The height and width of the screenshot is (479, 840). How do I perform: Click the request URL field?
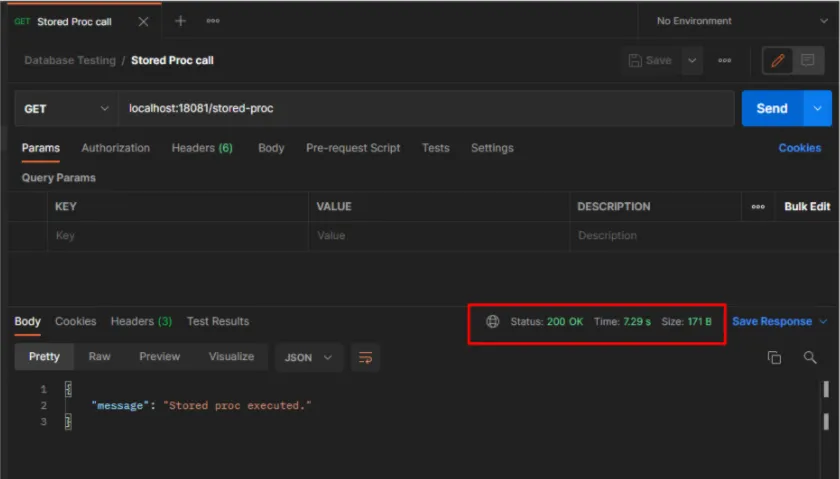[426, 109]
